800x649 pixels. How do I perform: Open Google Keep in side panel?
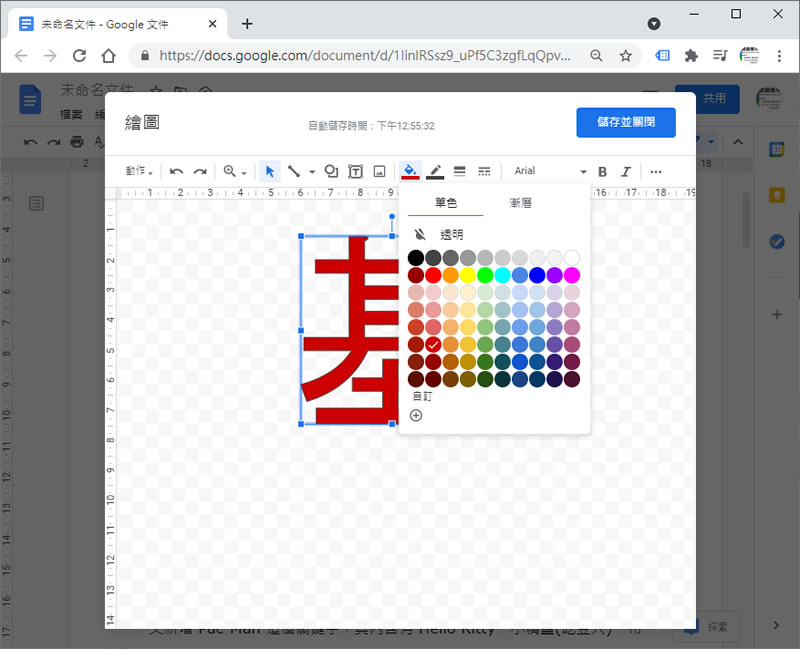[777, 195]
